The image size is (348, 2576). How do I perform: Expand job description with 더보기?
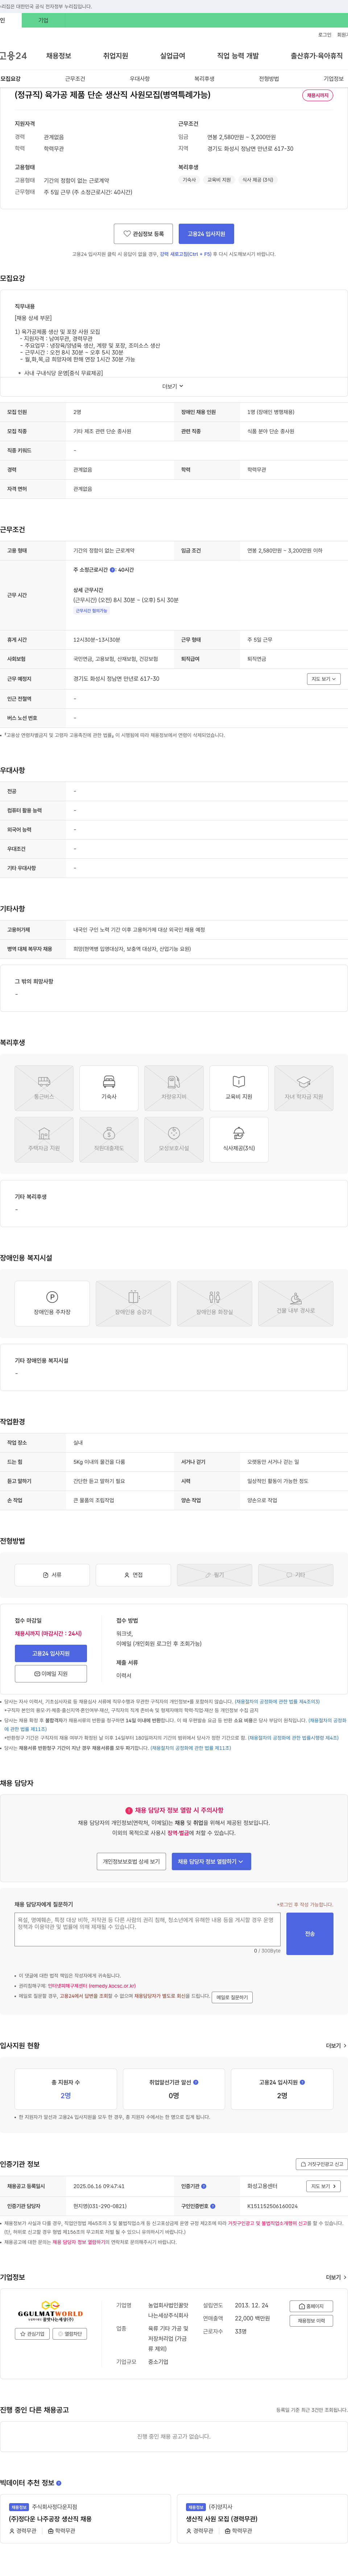(173, 386)
